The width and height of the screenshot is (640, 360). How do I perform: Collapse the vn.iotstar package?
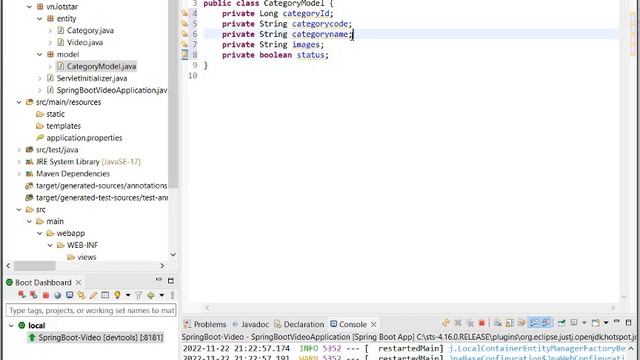(x=29, y=7)
